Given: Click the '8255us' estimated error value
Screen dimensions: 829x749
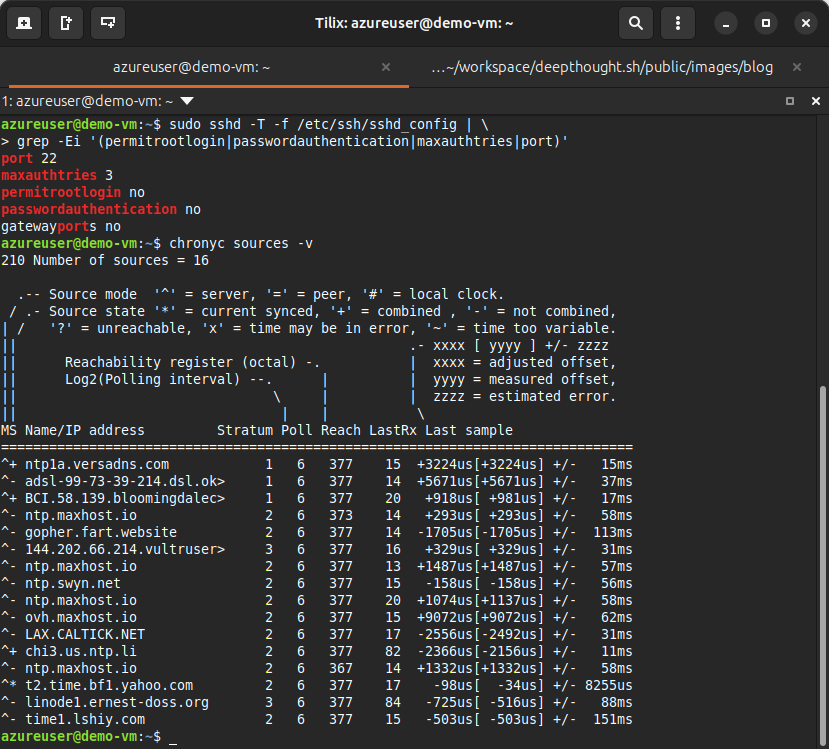Looking at the screenshot, I should pyautogui.click(x=609, y=686).
